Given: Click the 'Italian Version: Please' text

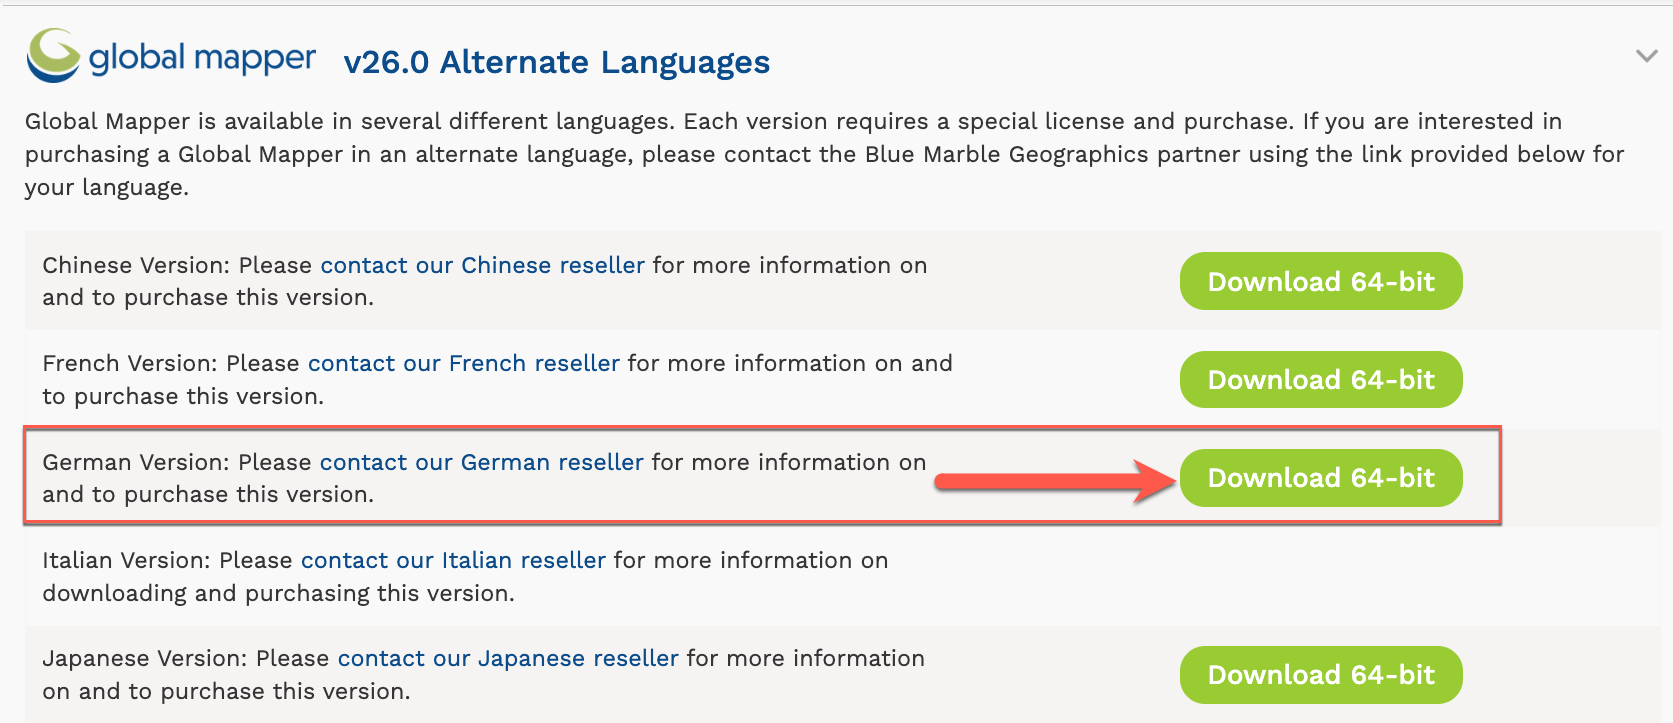Looking at the screenshot, I should tap(167, 560).
